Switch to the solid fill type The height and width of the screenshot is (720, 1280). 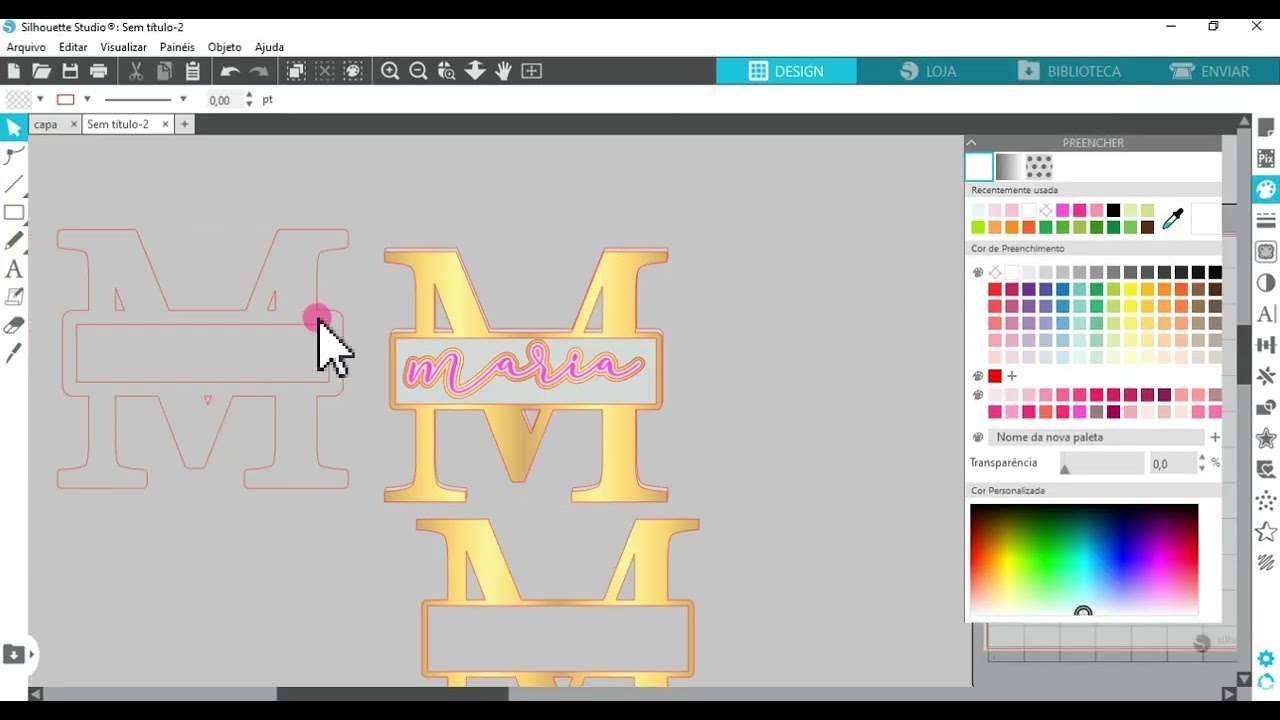point(979,167)
